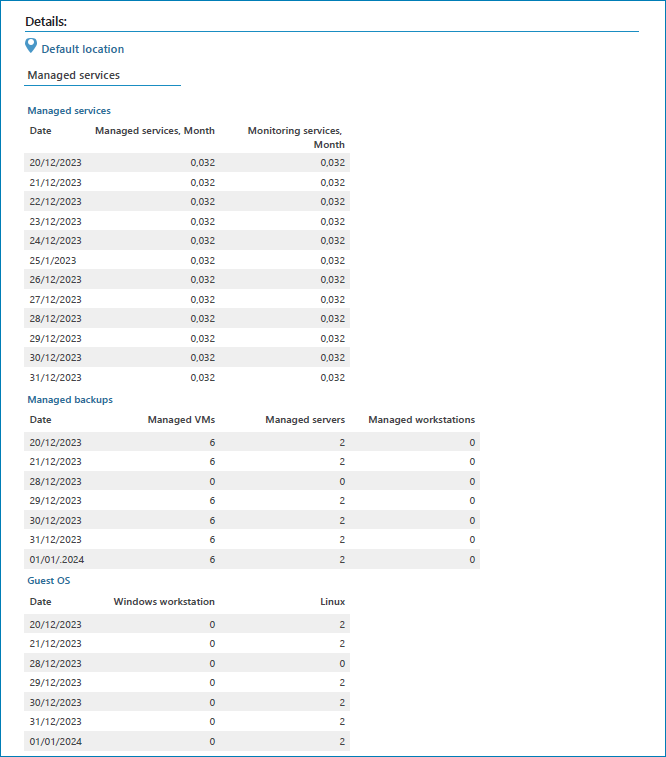
Task: Click Managed VMs value 0 for 28/12/2023
Action: 212,482
